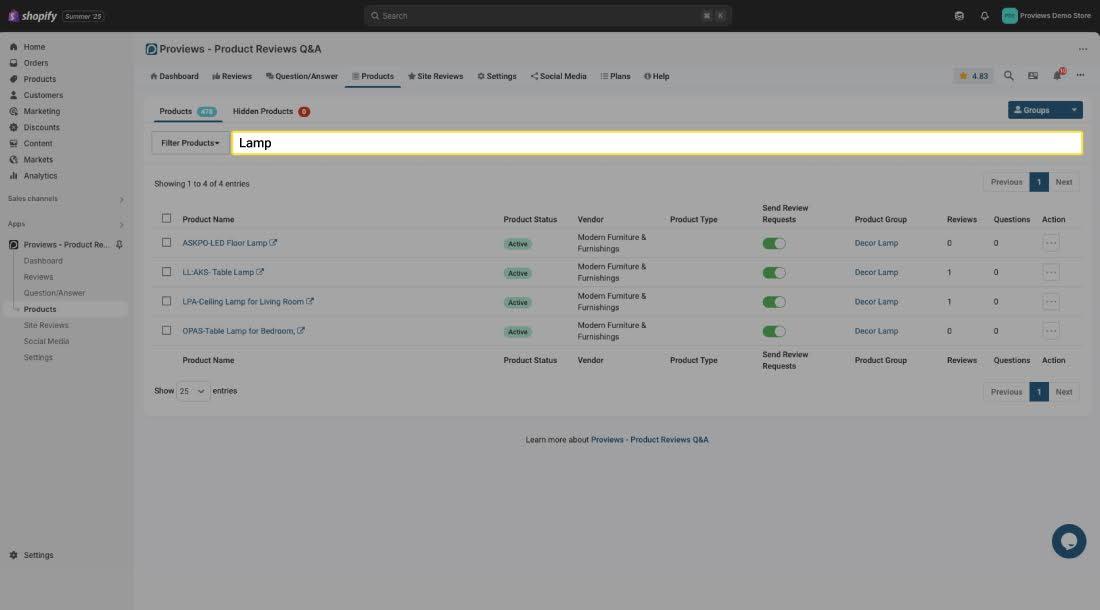Check the box for ASKPO-LED Floor Lamp

tap(167, 242)
